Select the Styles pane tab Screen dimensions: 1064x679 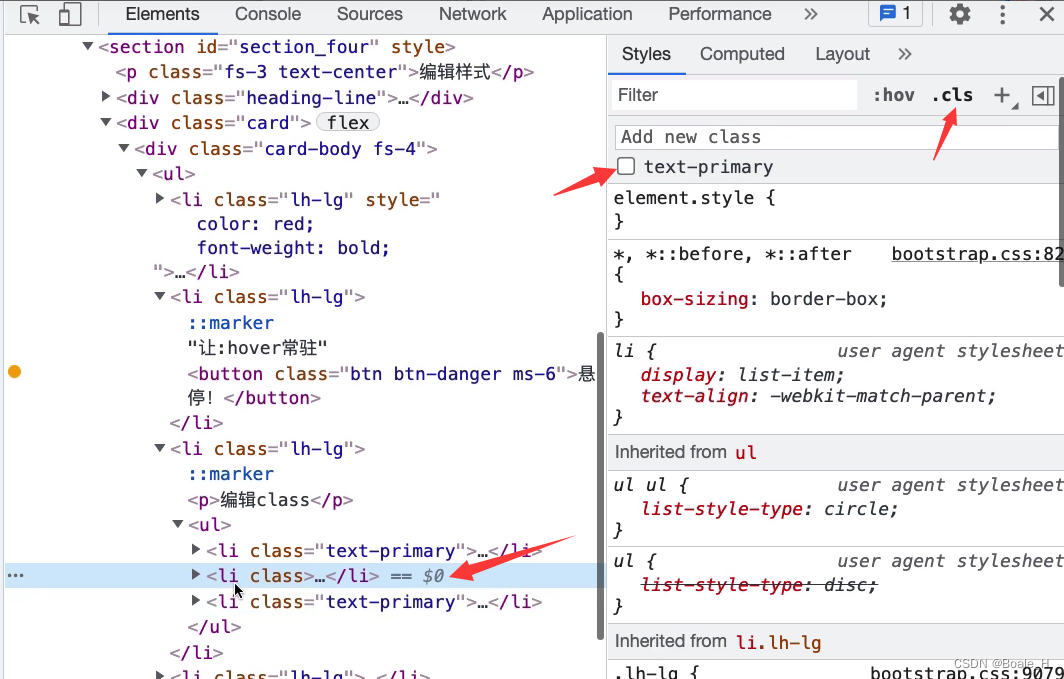(x=646, y=54)
